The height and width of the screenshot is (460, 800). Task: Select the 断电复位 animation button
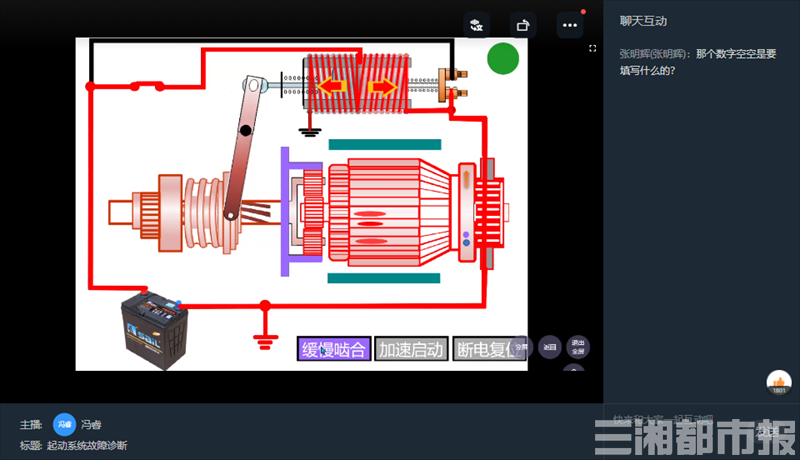coord(485,349)
